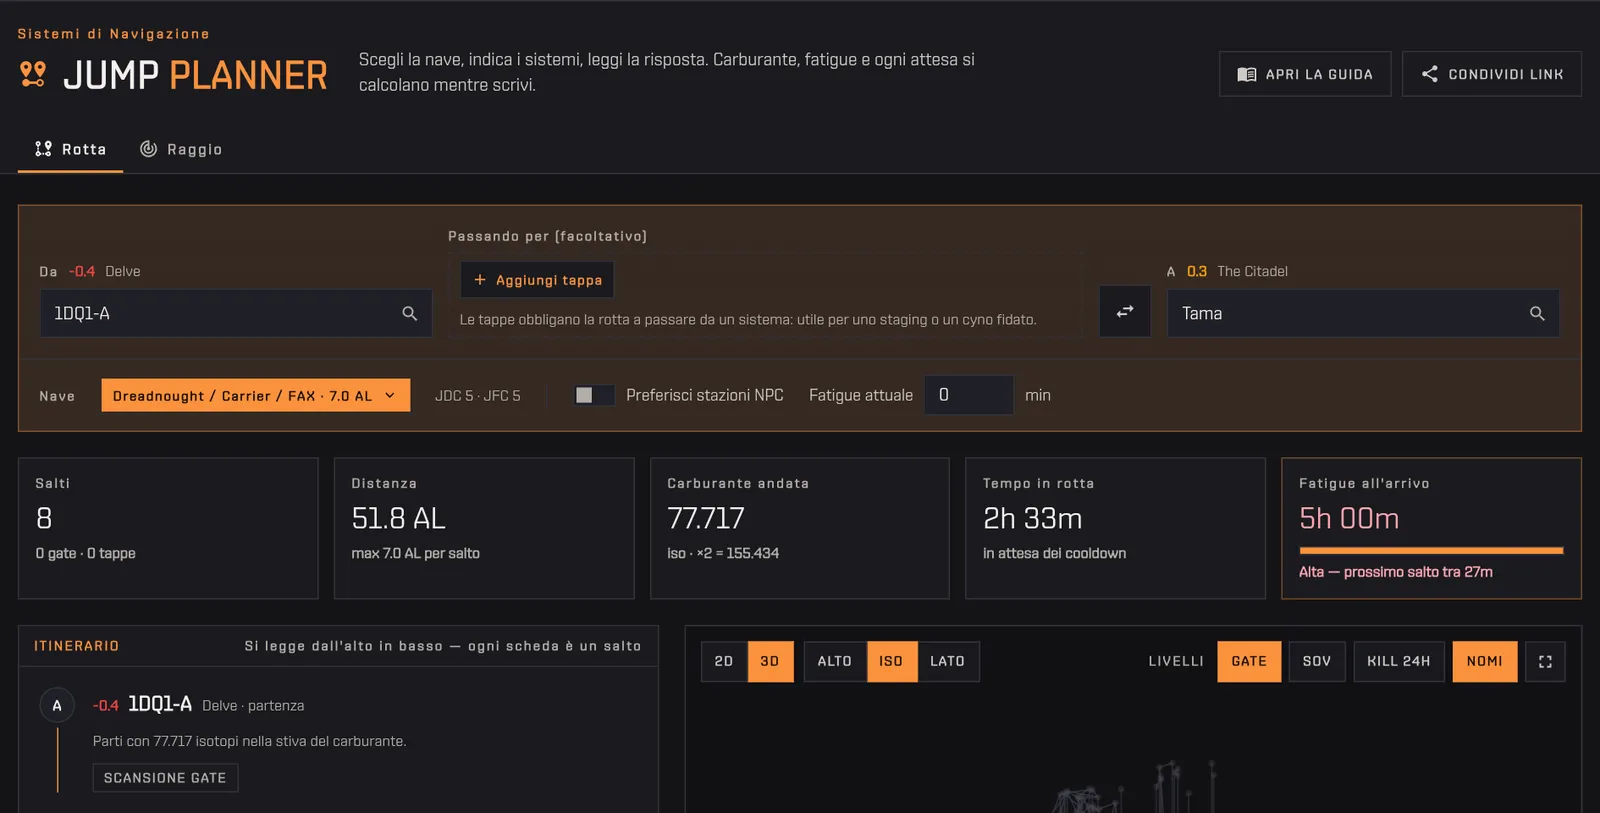Toggle the Nomi labels layer
Image resolution: width=1600 pixels, height=813 pixels.
pyautogui.click(x=1485, y=661)
